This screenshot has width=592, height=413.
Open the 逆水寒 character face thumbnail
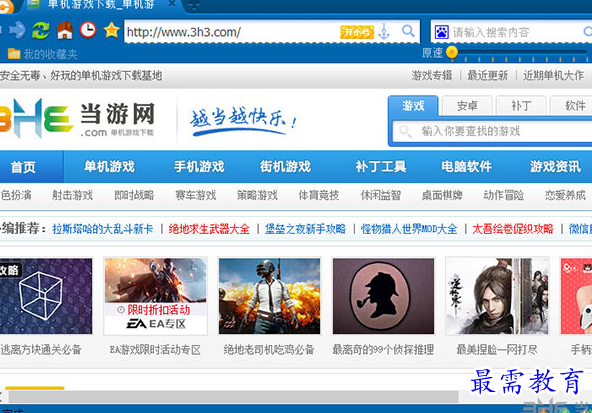[497, 296]
